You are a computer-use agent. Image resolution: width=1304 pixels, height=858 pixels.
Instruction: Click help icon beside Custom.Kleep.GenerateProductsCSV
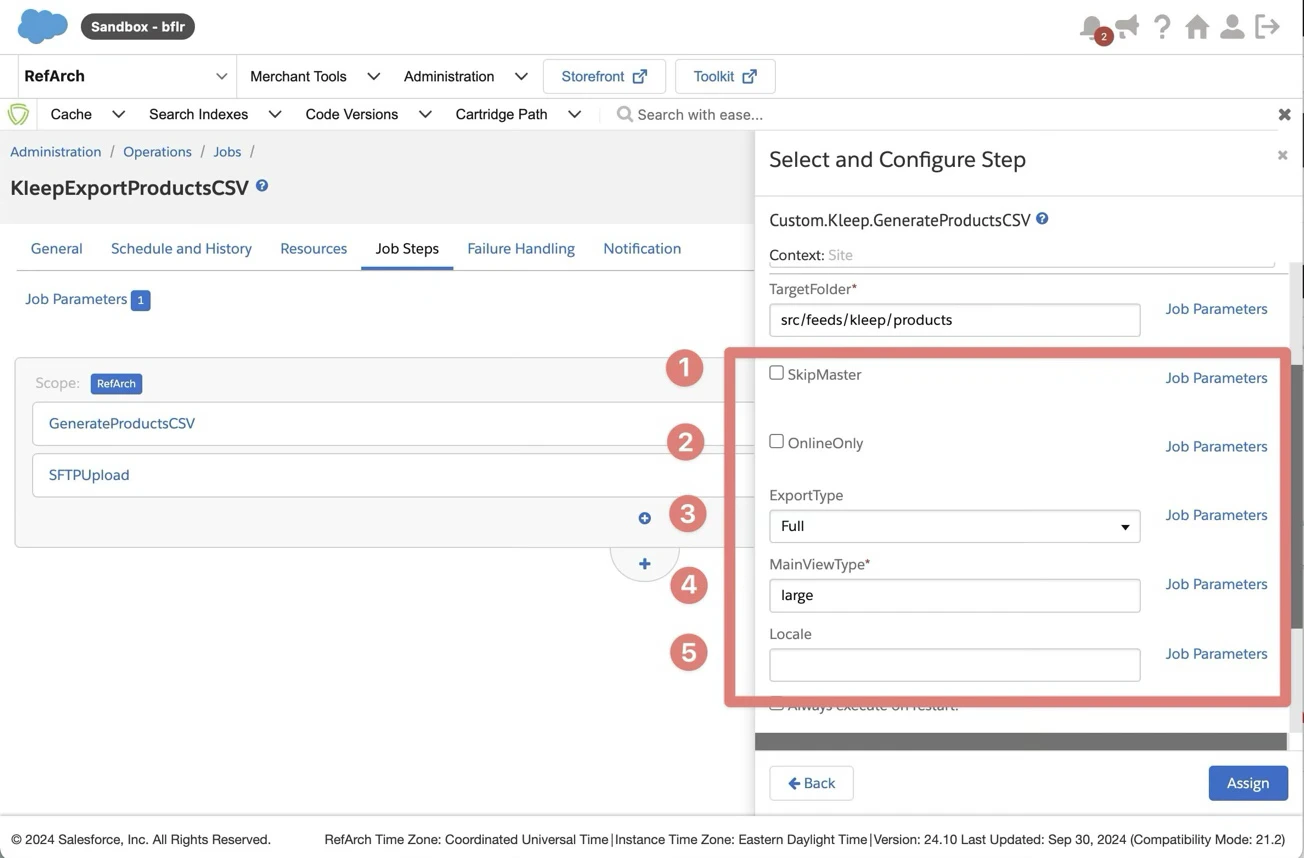coord(1042,218)
